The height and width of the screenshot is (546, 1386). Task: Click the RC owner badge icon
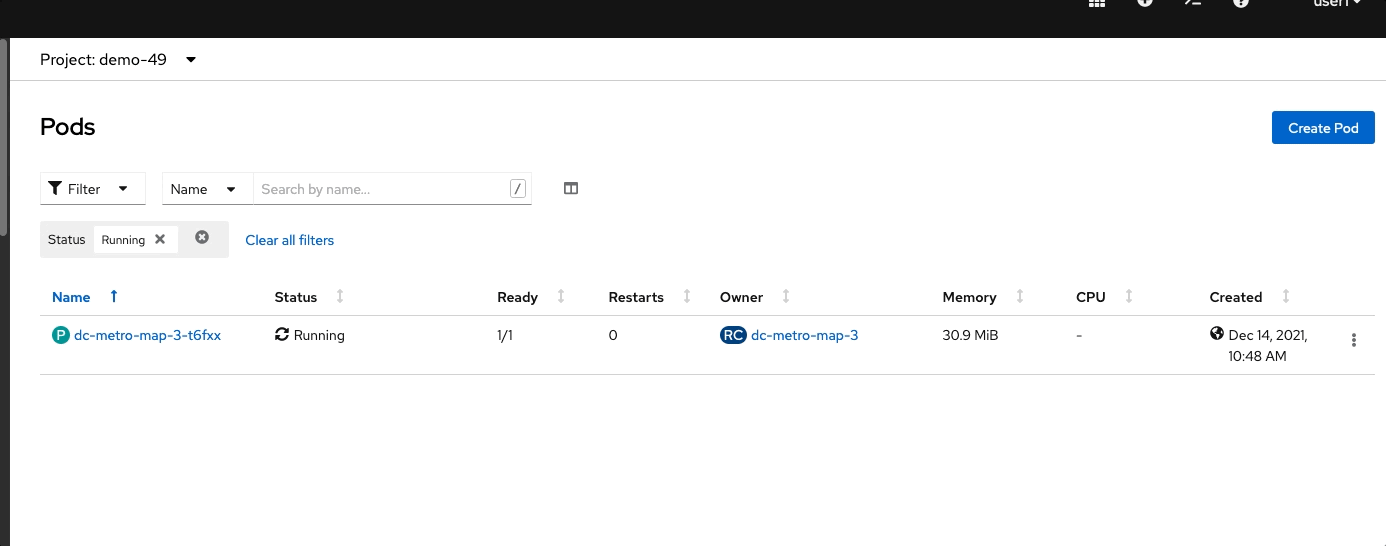click(x=733, y=336)
